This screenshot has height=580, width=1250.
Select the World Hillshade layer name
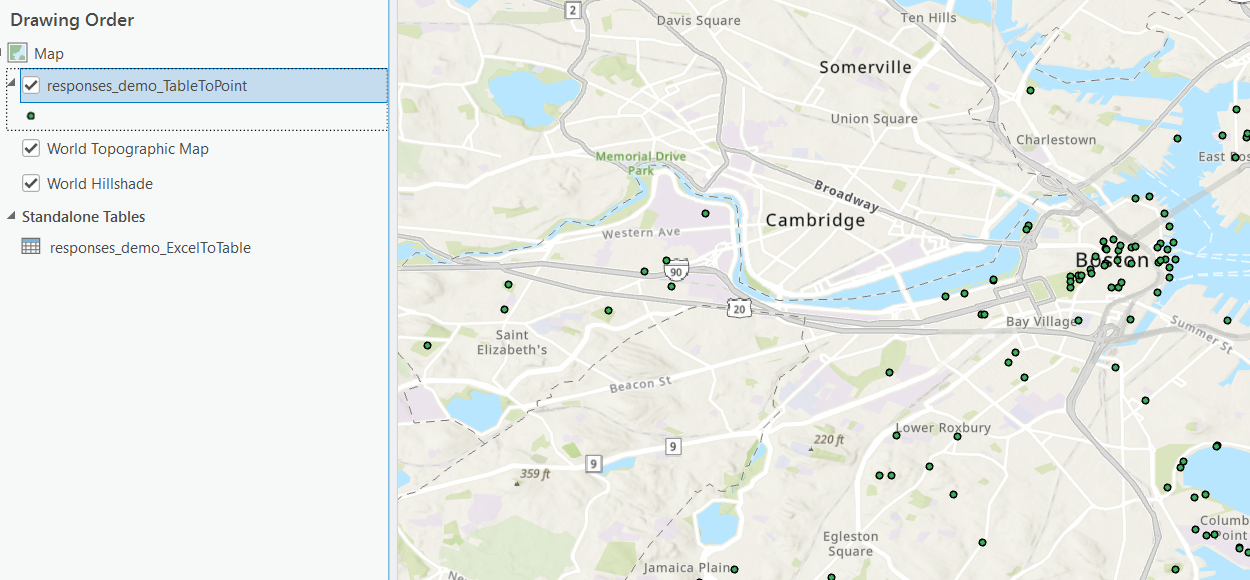[100, 184]
